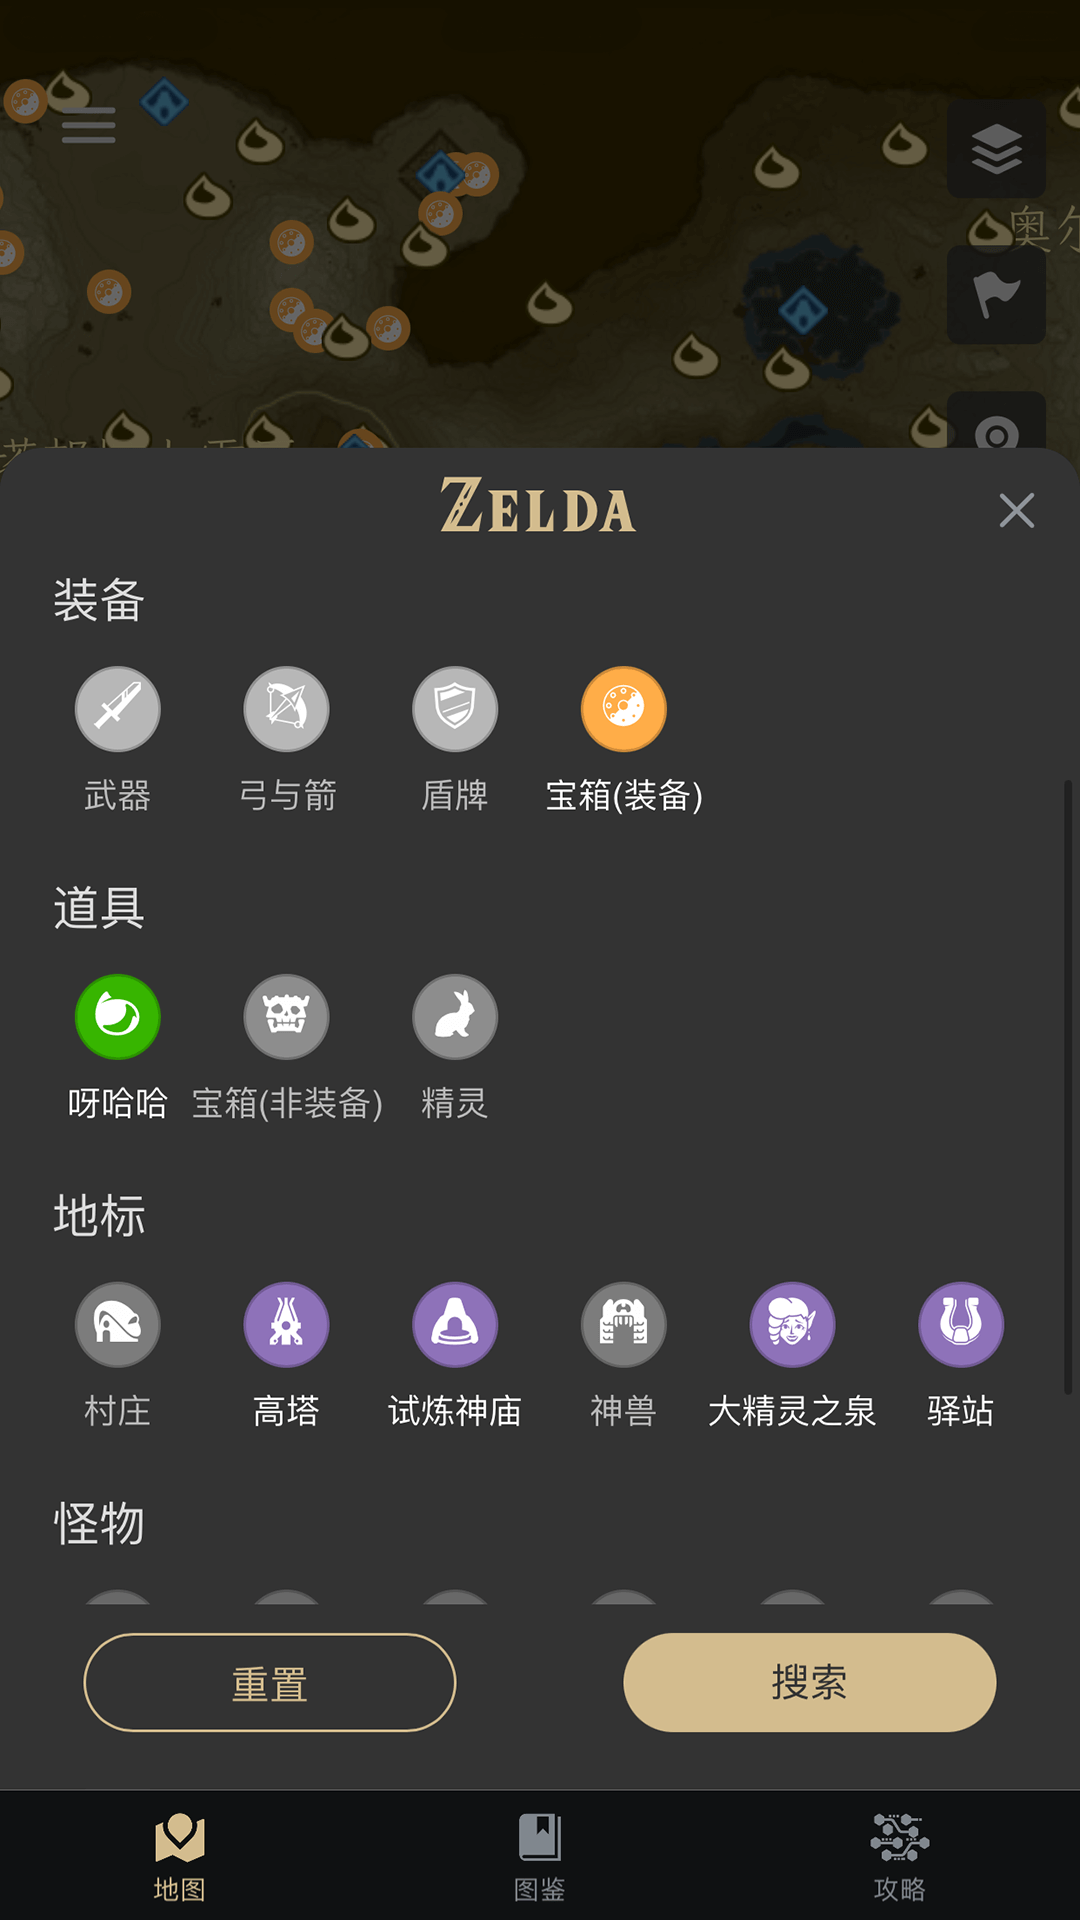
Task: Select the 精灵 fairy rabbit icon
Action: (x=454, y=1016)
